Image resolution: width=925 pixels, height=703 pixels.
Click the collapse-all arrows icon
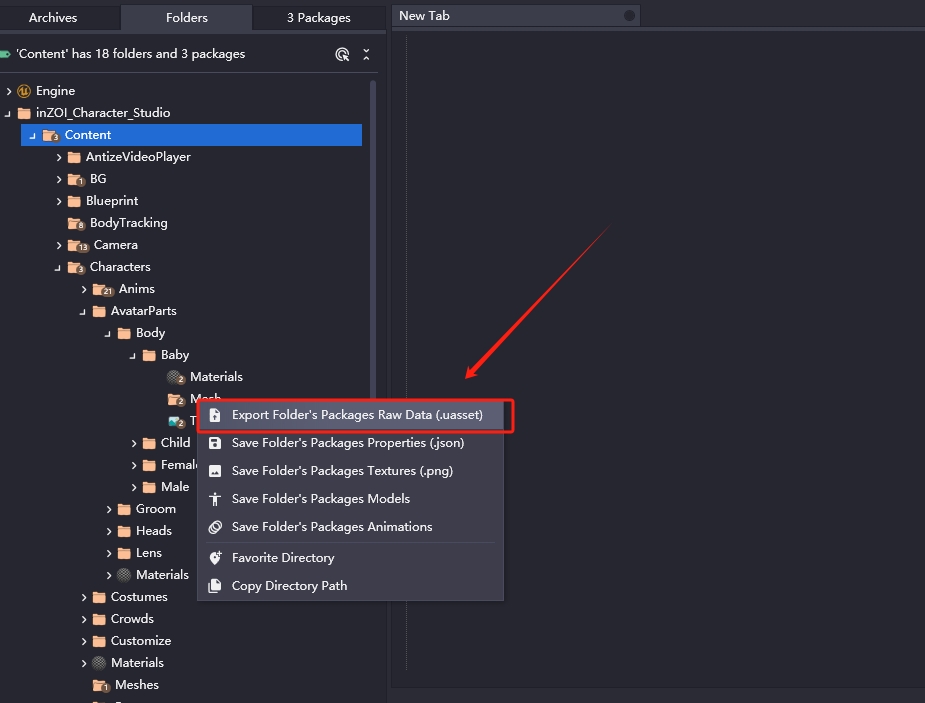tap(366, 54)
